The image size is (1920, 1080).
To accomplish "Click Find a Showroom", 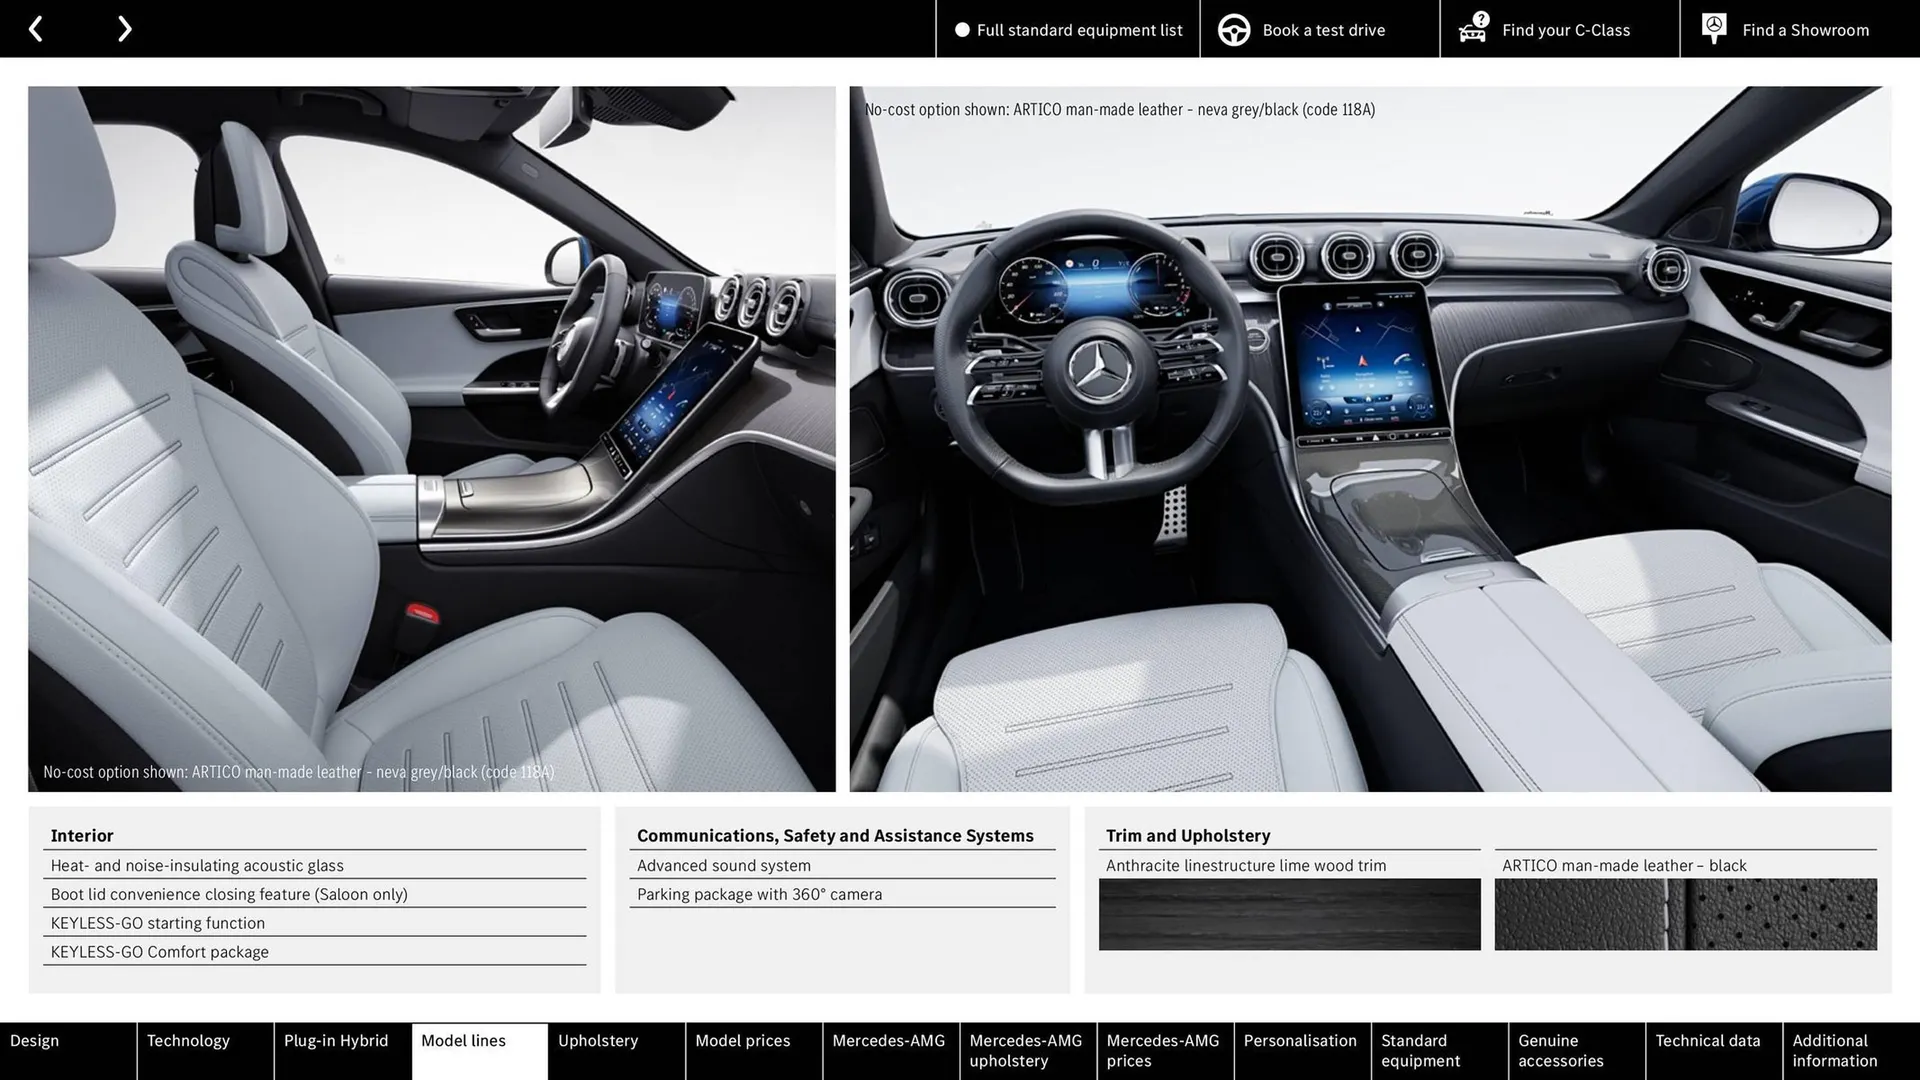I will 1805,29.
